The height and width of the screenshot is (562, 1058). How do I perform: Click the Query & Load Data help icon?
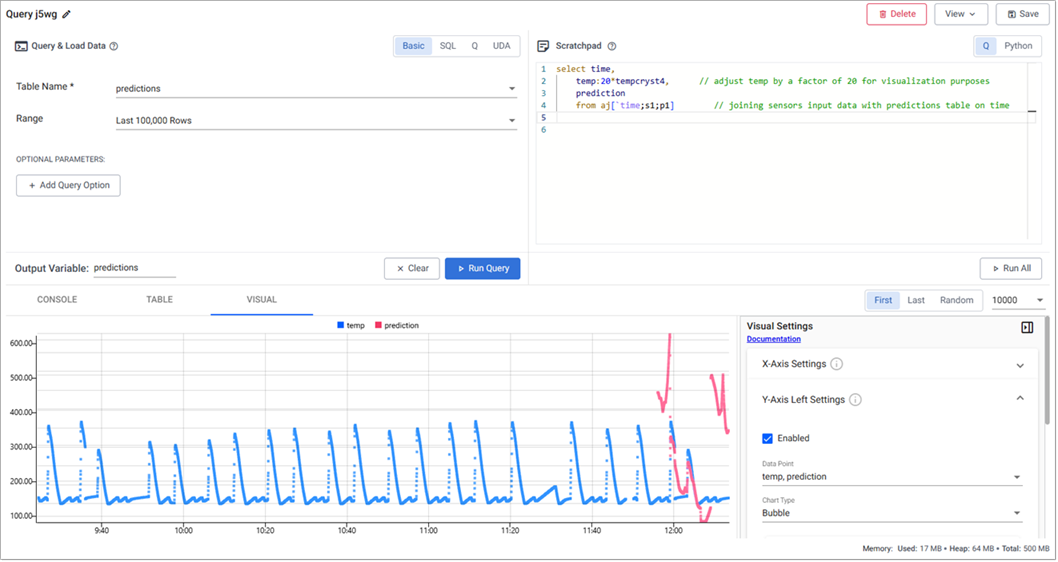[x=114, y=46]
